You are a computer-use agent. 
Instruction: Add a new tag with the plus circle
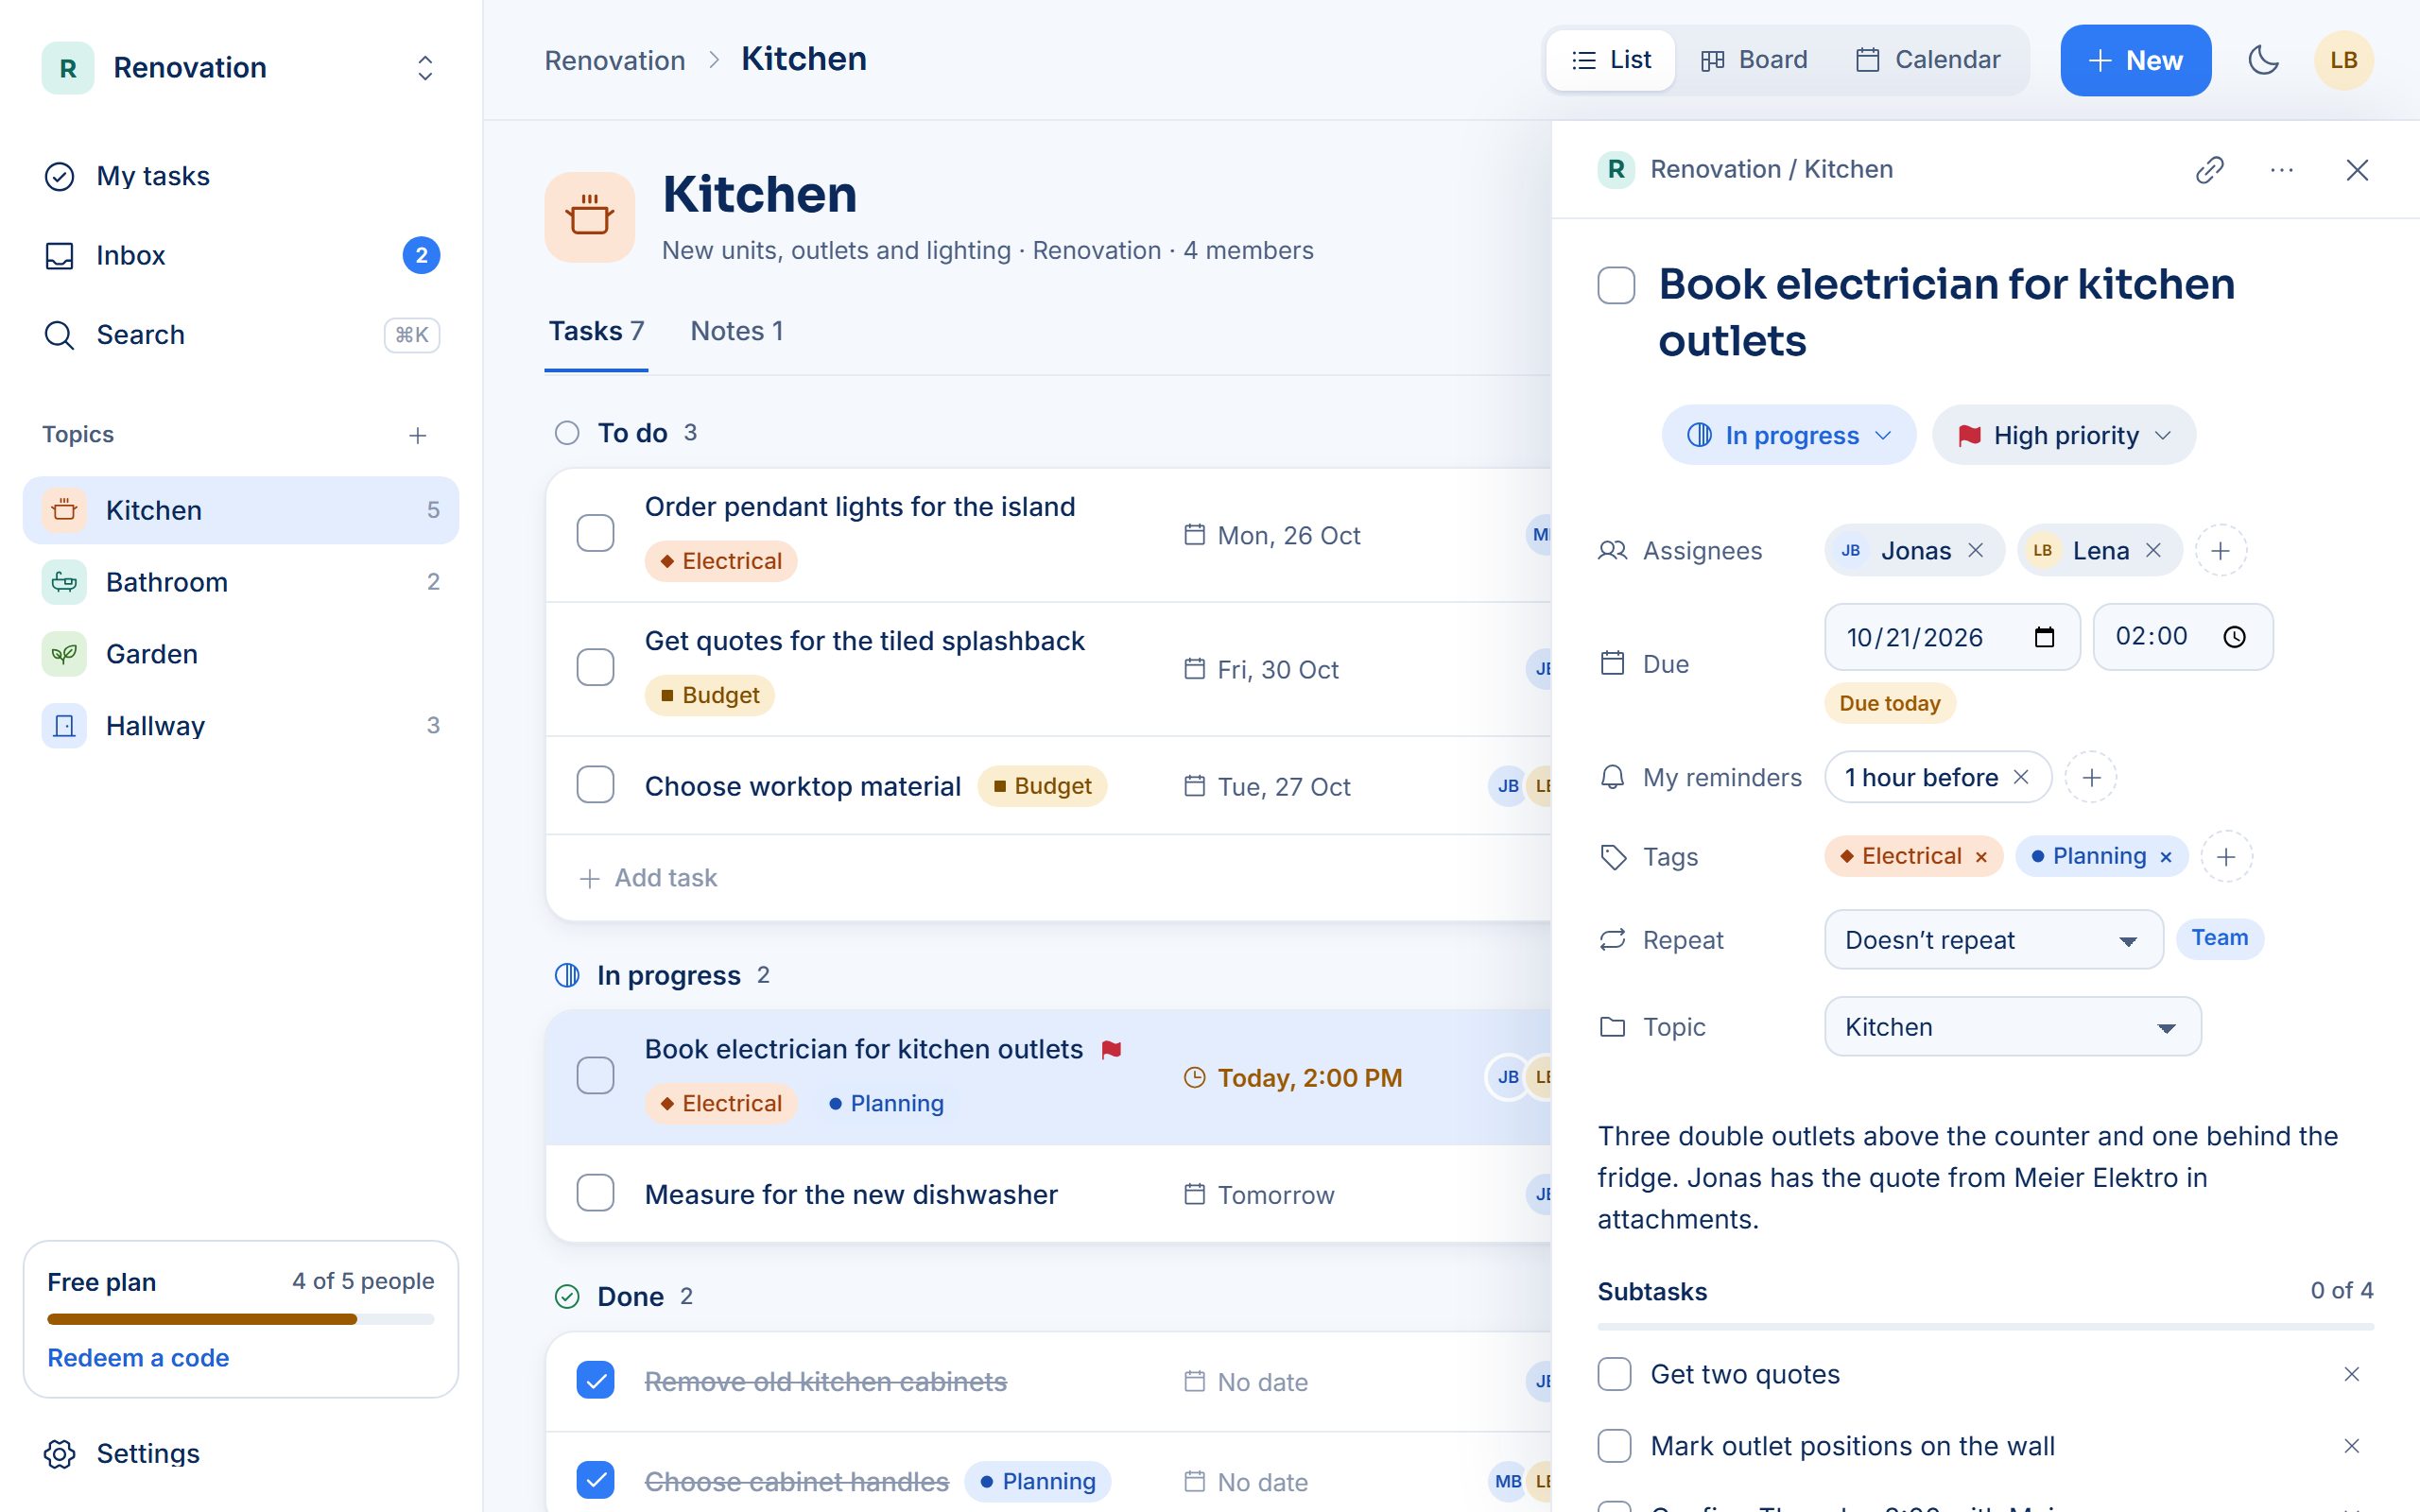(2226, 857)
